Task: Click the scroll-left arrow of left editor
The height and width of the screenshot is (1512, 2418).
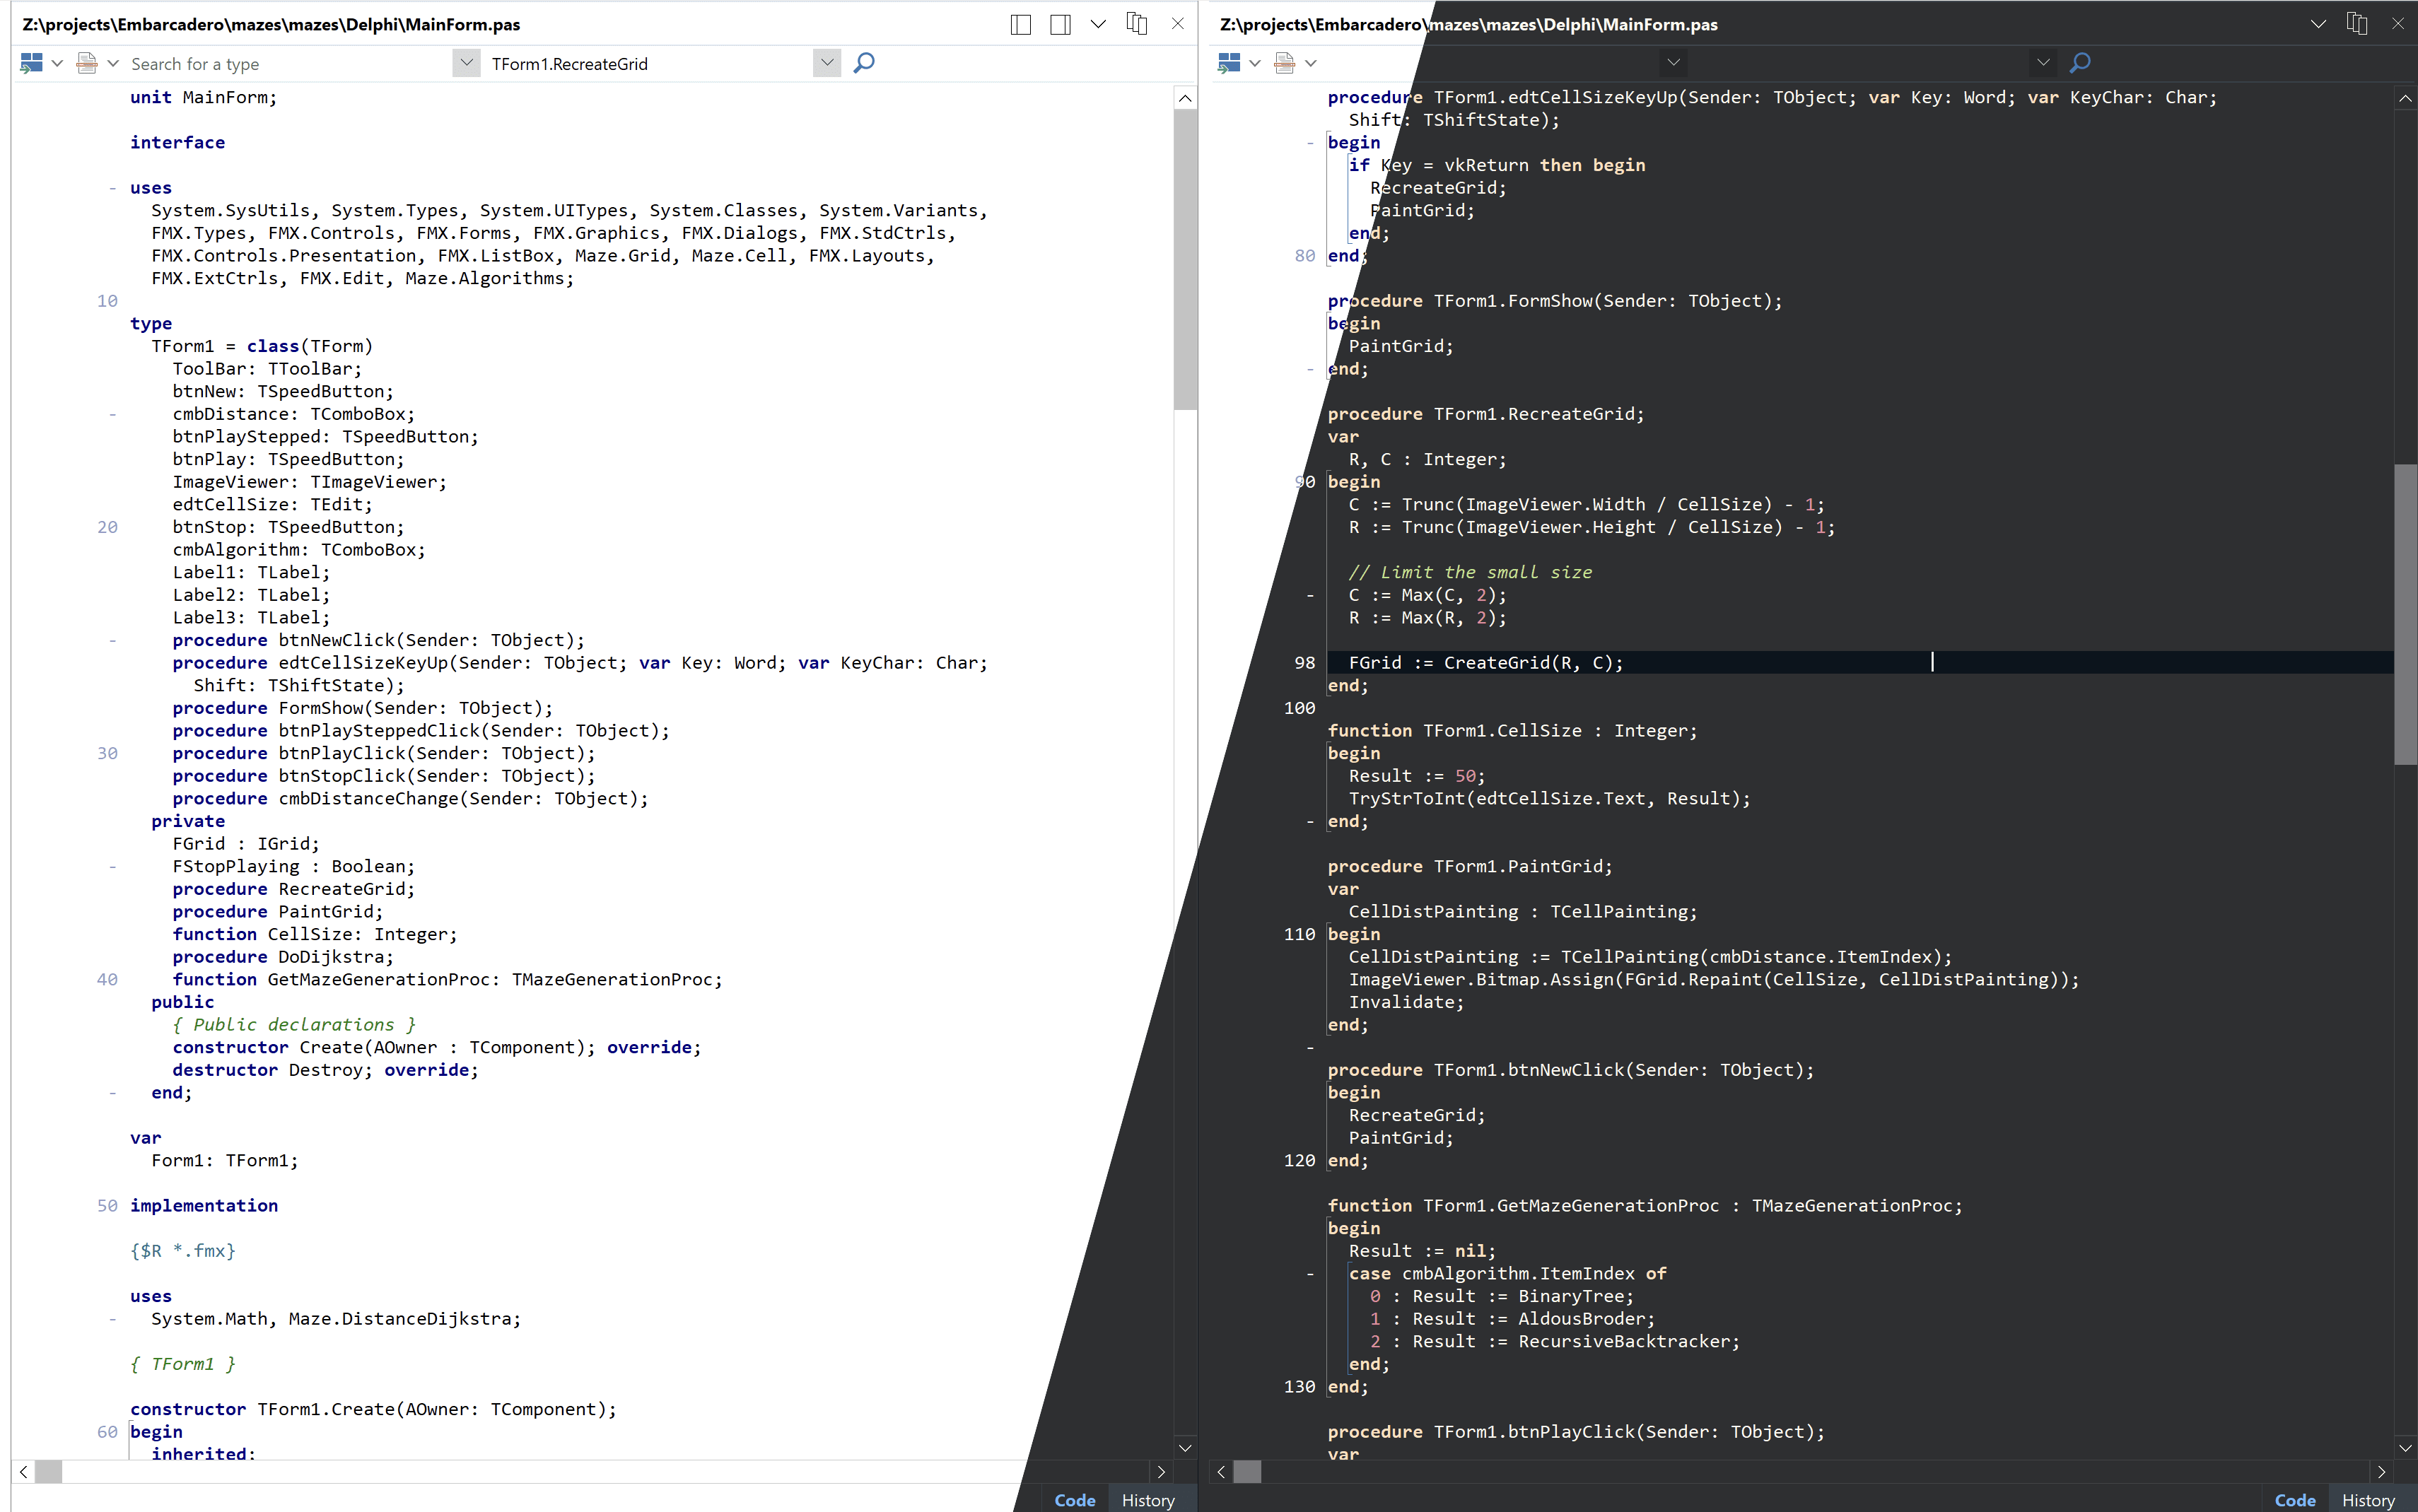Action: (24, 1471)
